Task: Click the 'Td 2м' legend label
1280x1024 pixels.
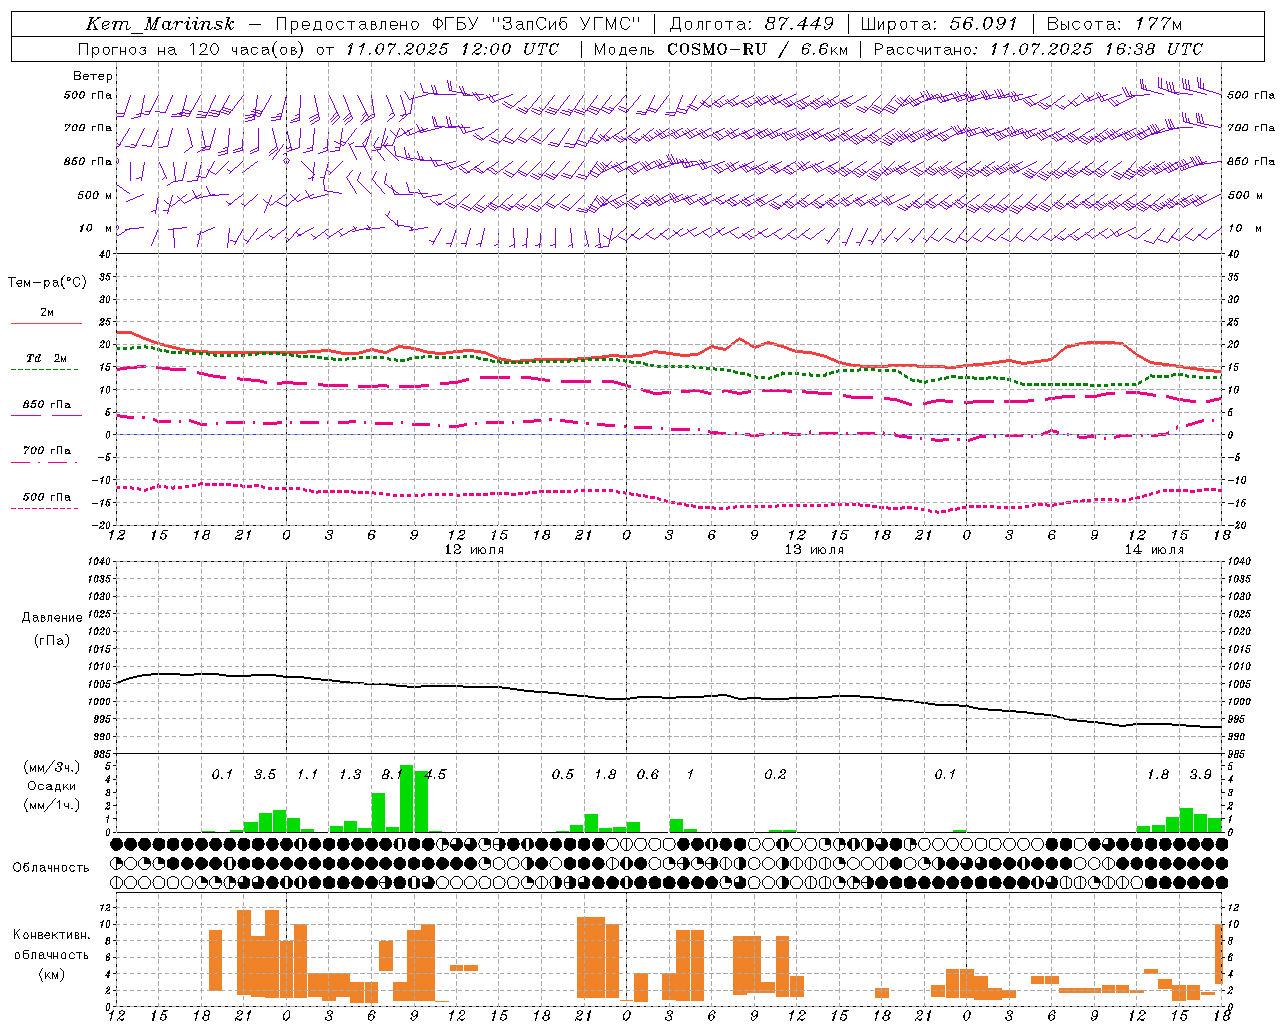Action: [47, 358]
